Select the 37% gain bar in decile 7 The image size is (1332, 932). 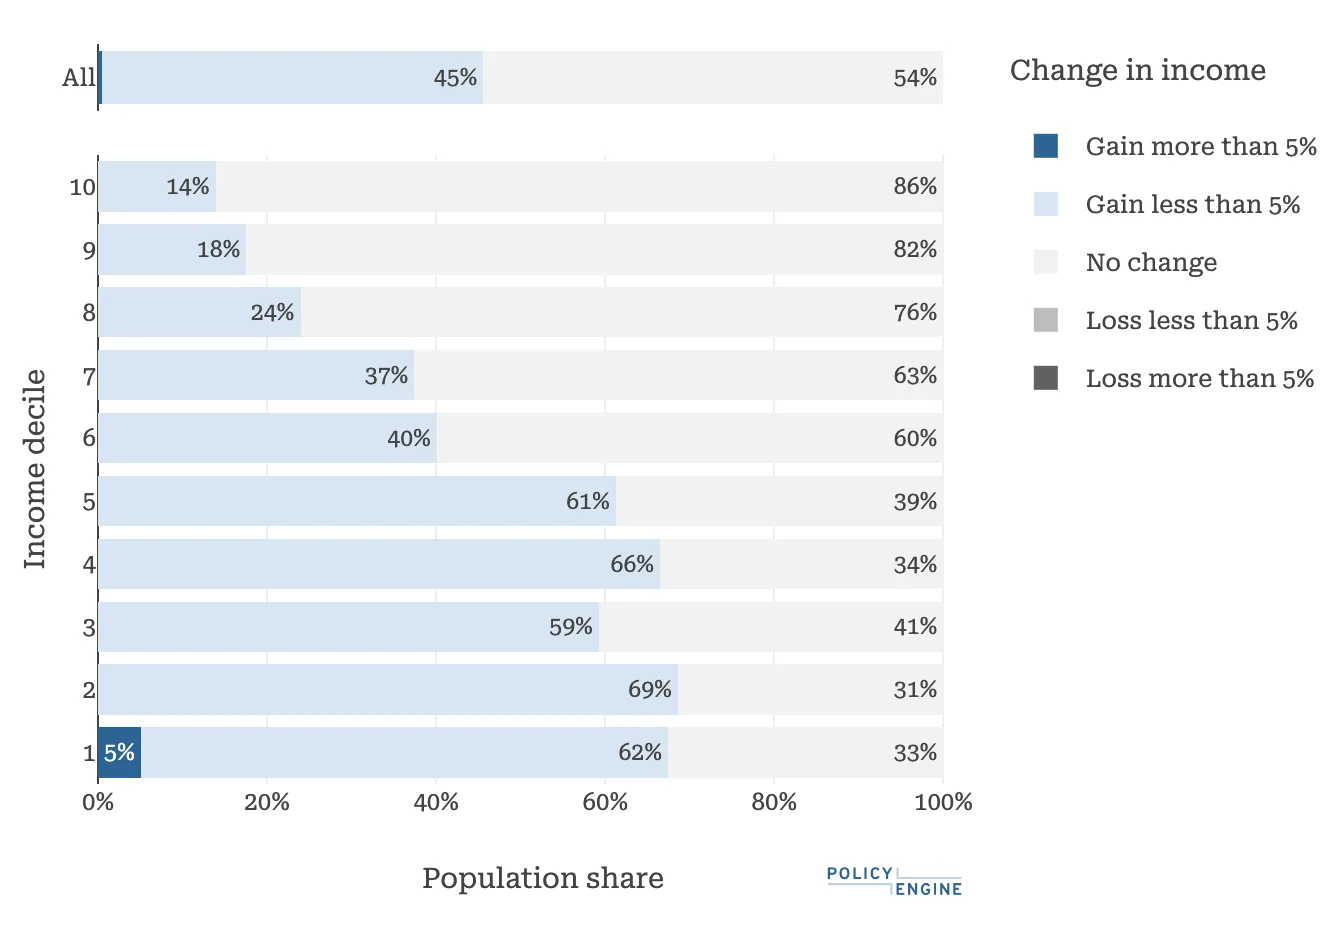[255, 375]
